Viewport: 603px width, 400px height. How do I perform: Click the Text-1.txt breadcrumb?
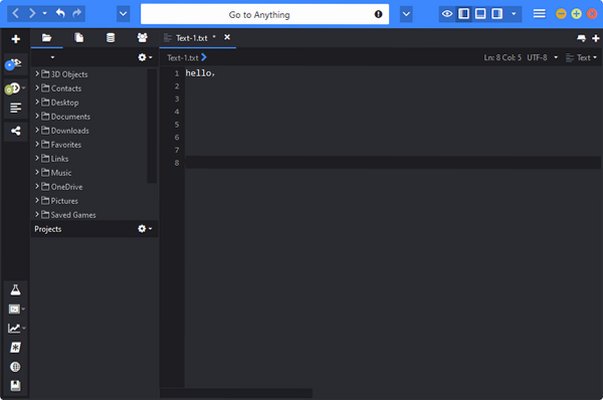click(x=183, y=58)
